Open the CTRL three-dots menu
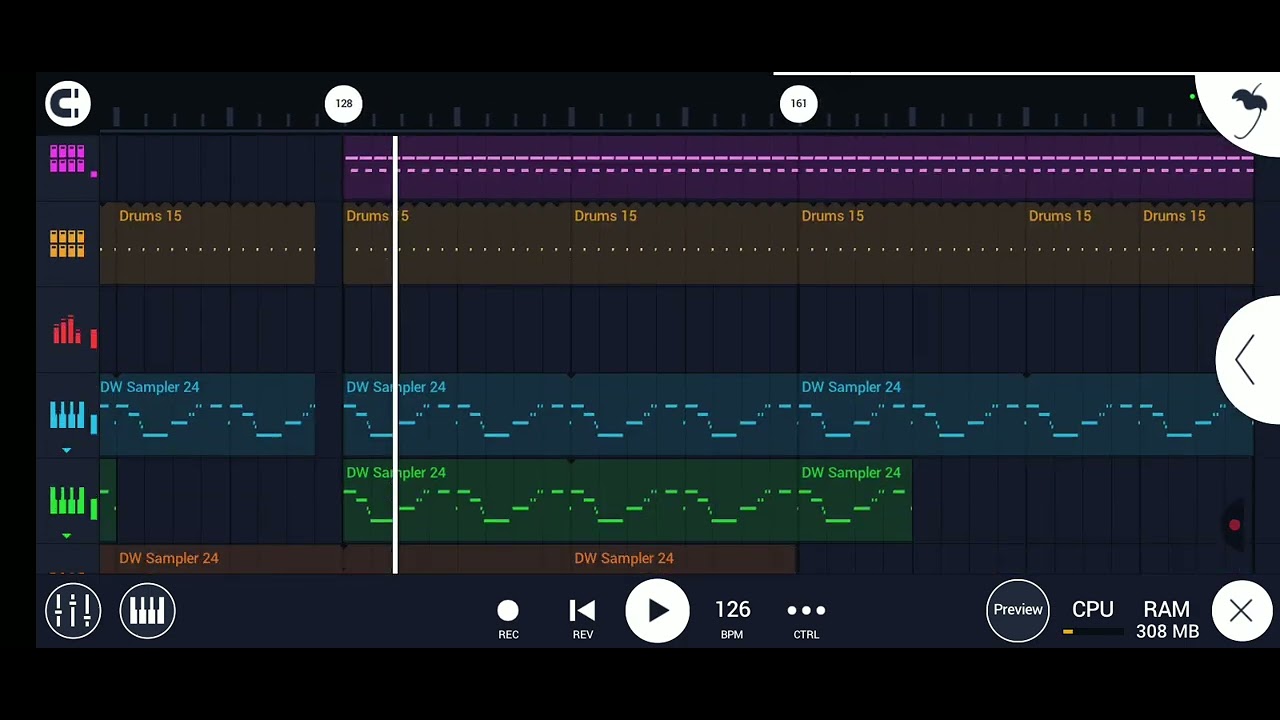The height and width of the screenshot is (720, 1280). [x=806, y=619]
